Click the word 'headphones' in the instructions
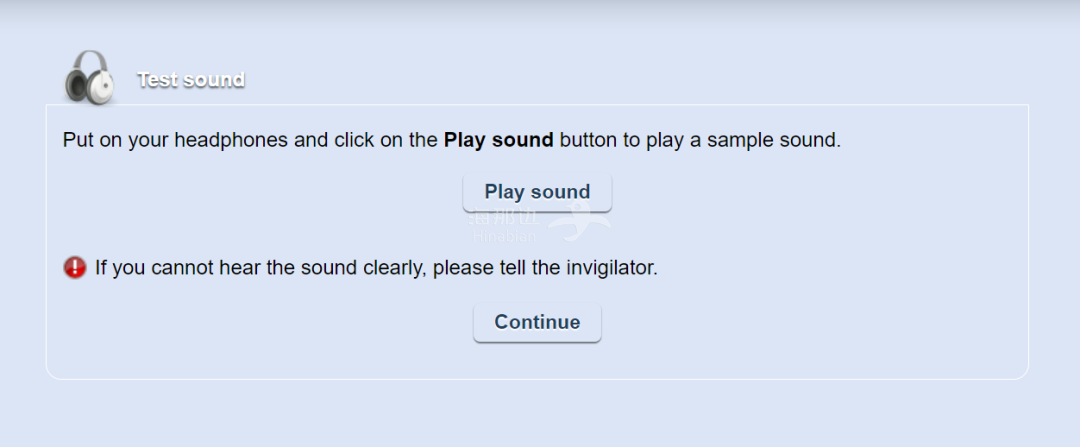The image size is (1080, 447). pyautogui.click(x=231, y=140)
